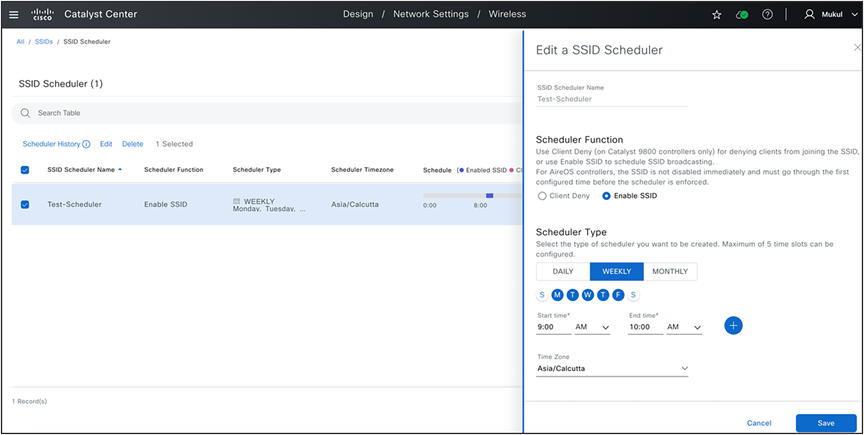Click the calendar icon beside WEEKLY
Image resolution: width=864 pixels, height=435 pixels.
tap(237, 201)
